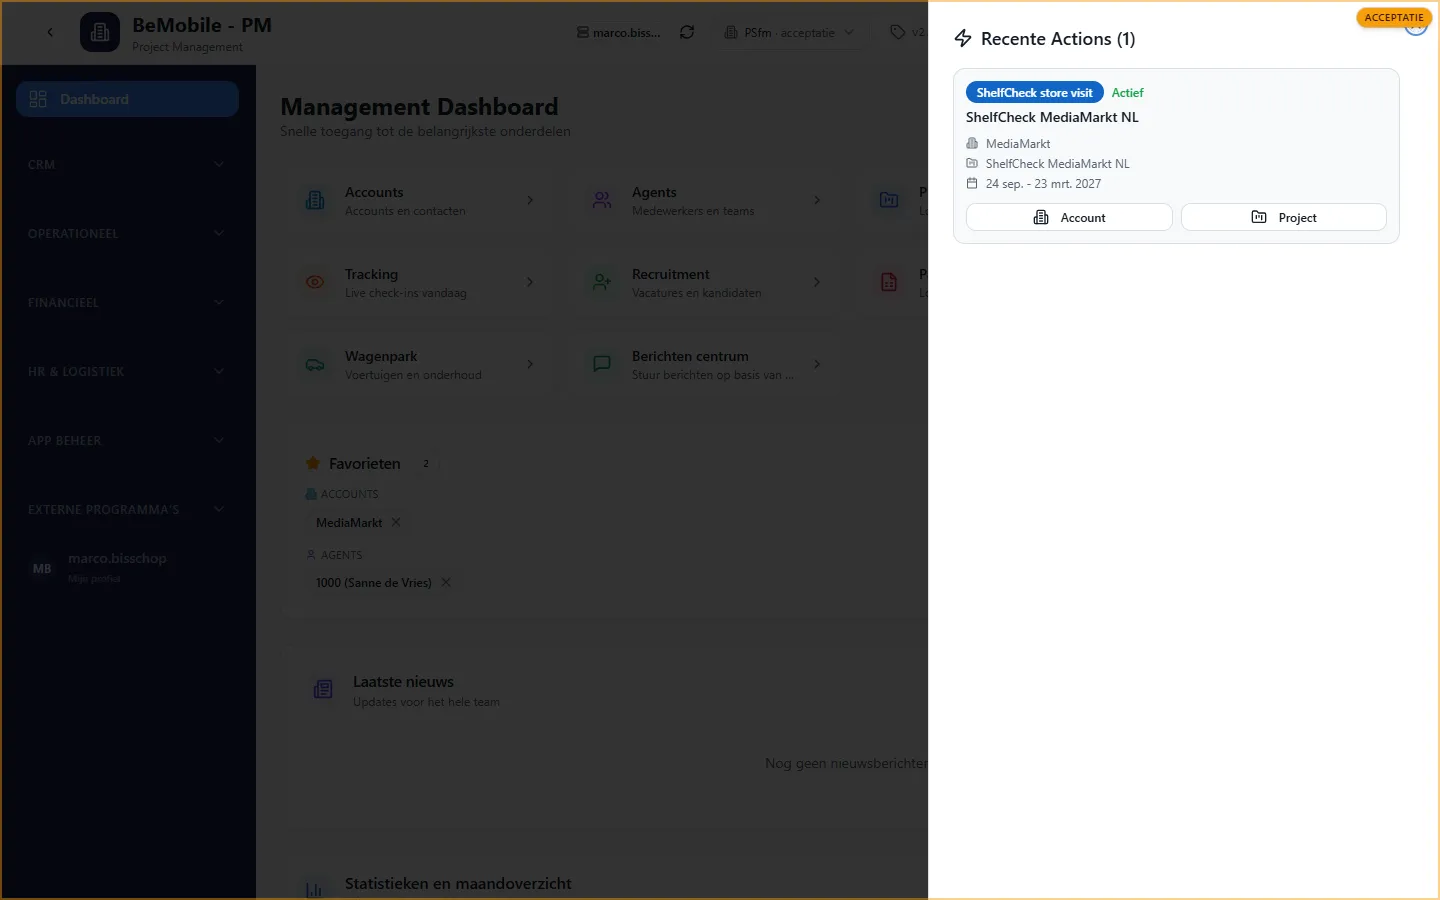Expand the APP BEHEER section chevron
The height and width of the screenshot is (900, 1440).
click(219, 440)
